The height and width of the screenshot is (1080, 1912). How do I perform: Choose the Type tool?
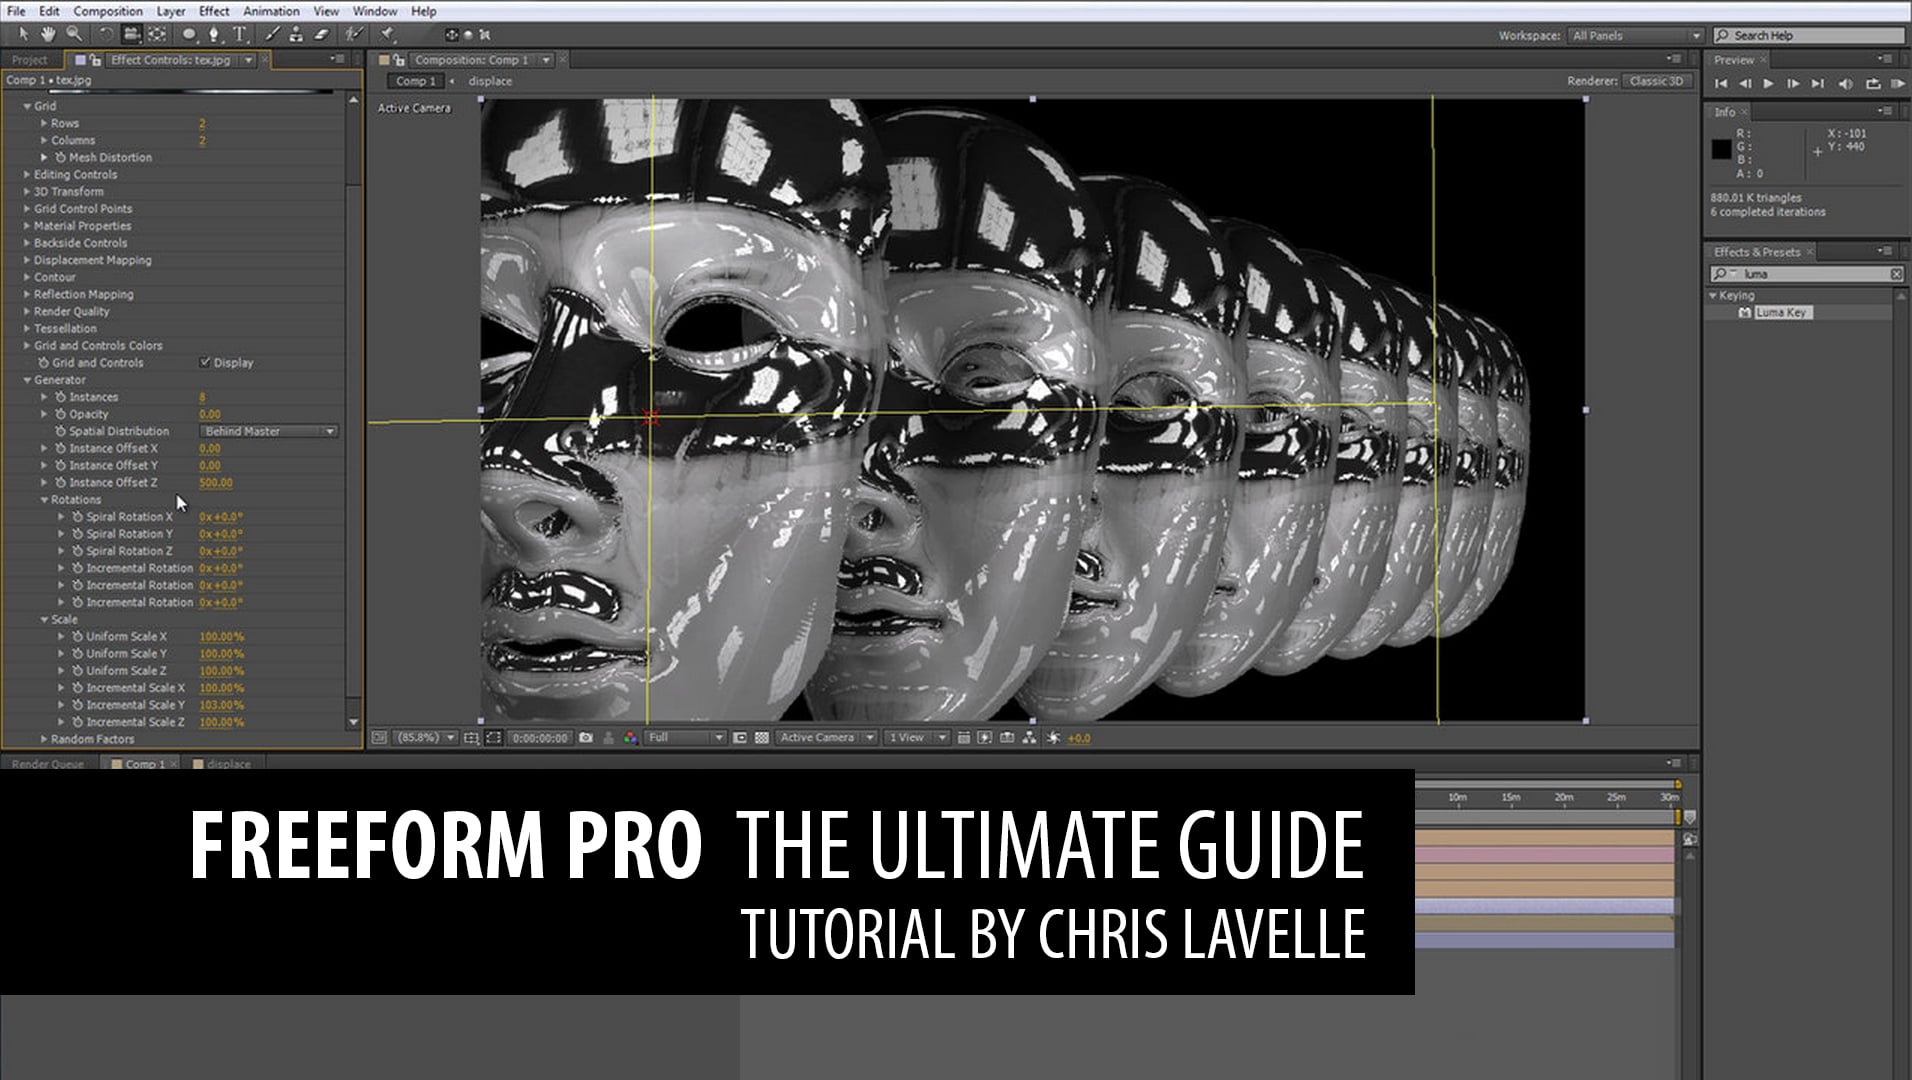(x=240, y=34)
